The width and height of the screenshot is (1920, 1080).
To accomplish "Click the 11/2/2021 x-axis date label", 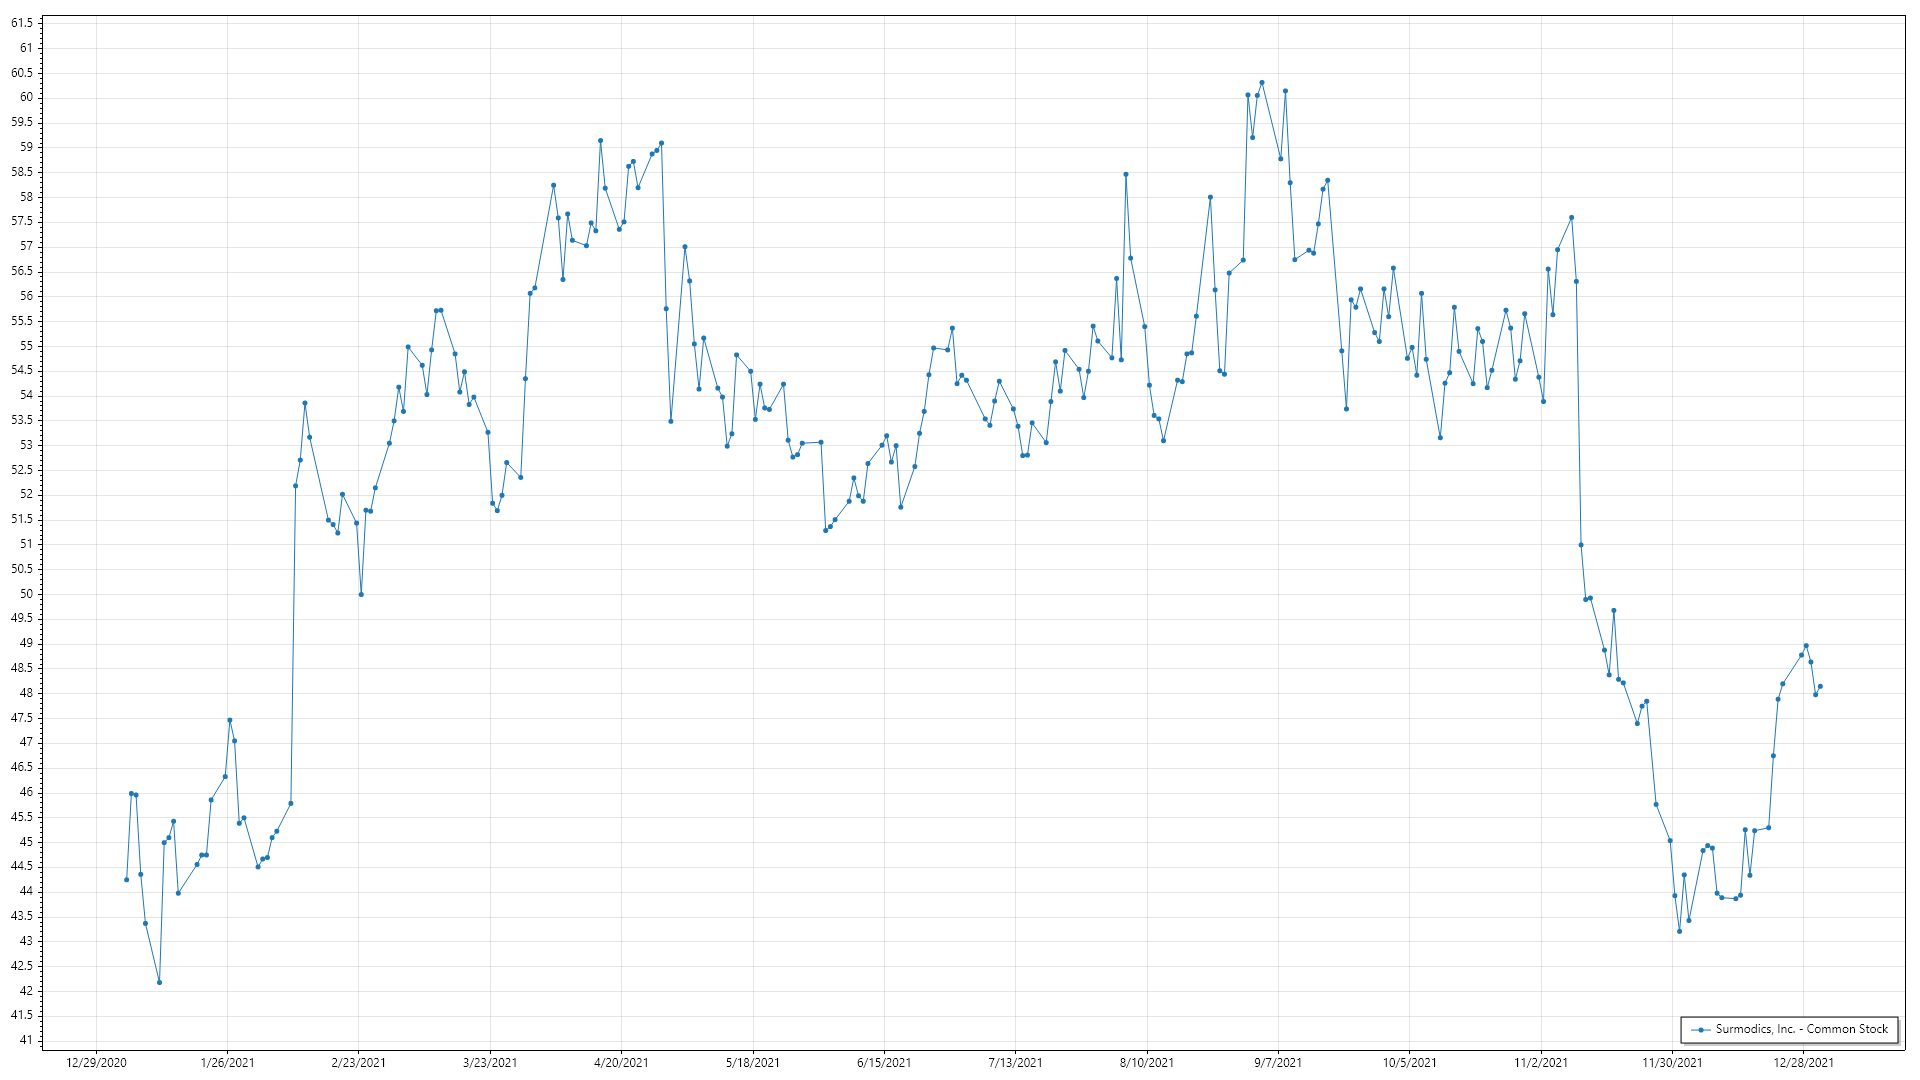I will 1541,1063.
